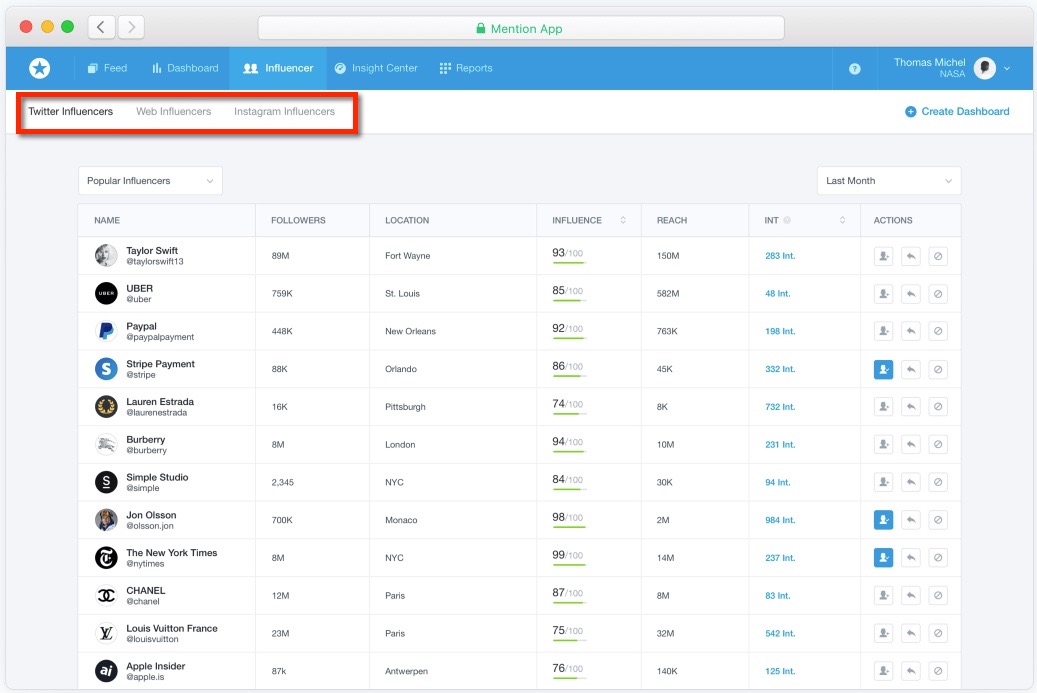Reply to Simple Studio with the arrow icon
Screen dimensions: 1037x693
pos(911,482)
